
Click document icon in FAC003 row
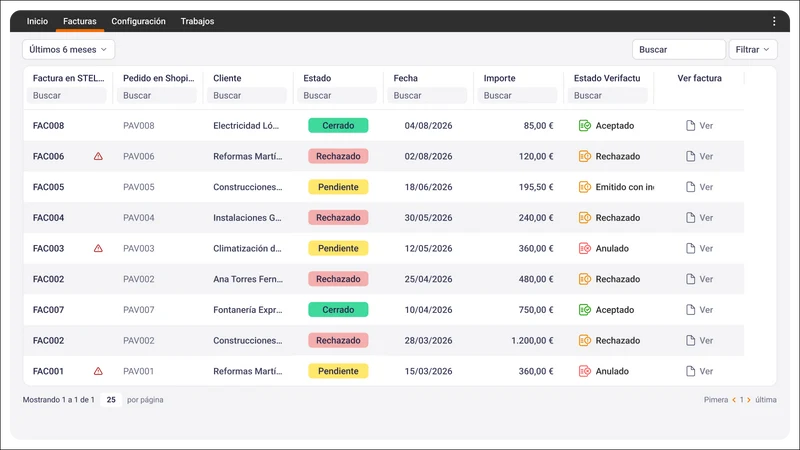tap(690, 248)
